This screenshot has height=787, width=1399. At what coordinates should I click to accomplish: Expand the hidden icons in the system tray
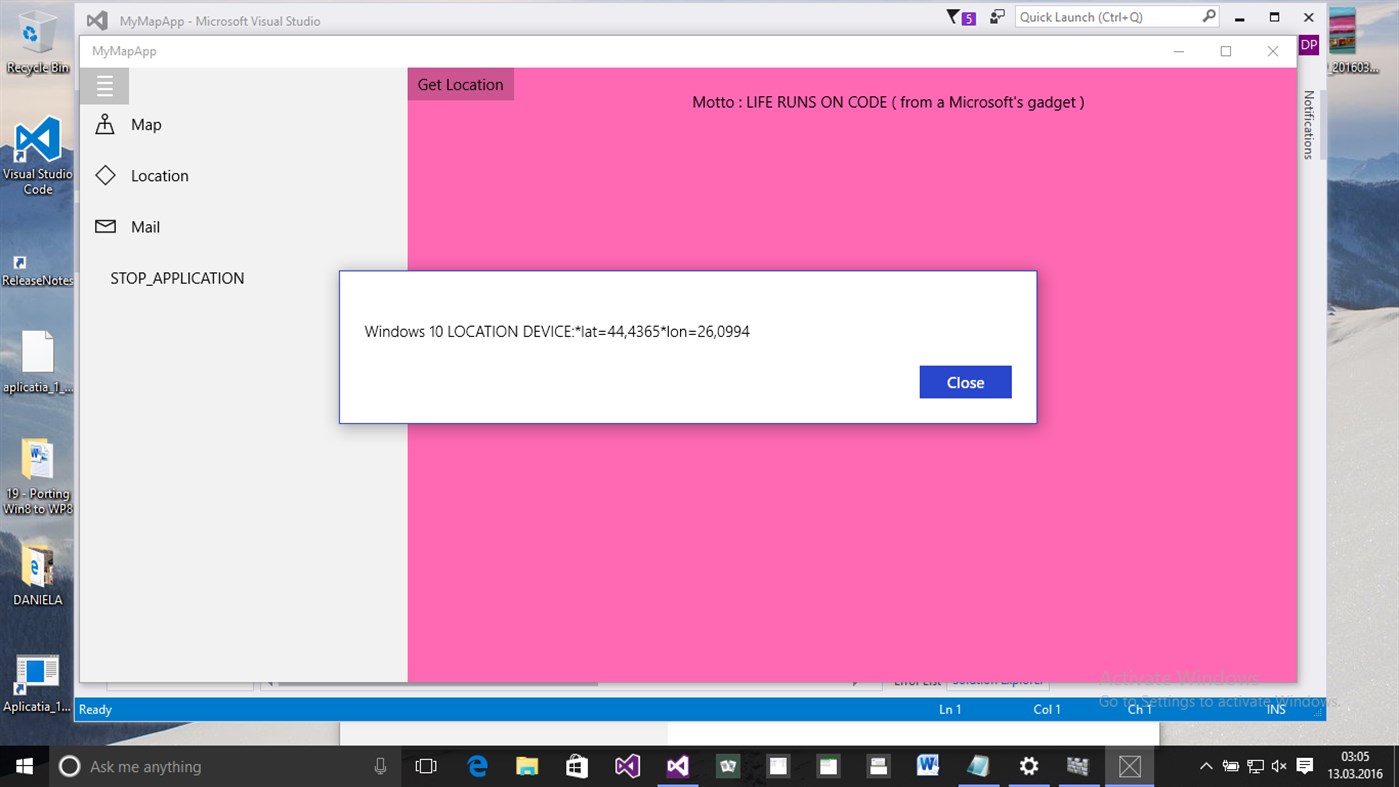[x=1206, y=766]
